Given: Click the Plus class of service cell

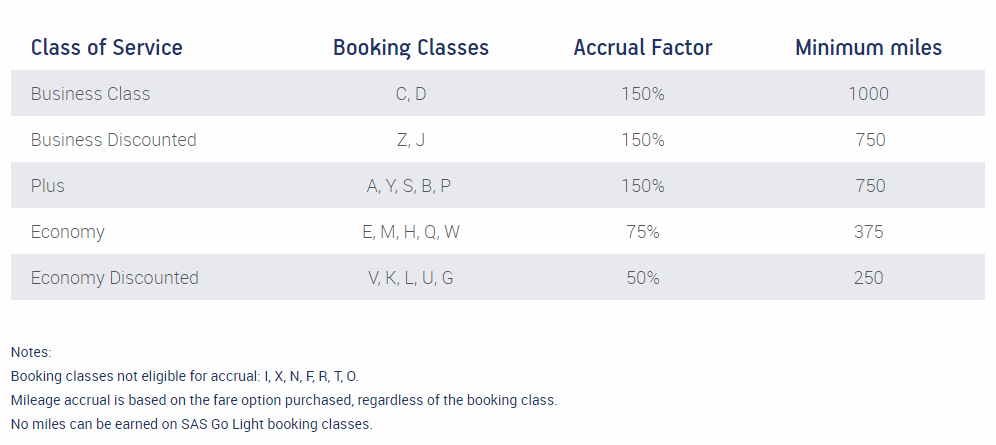Looking at the screenshot, I should tap(48, 186).
